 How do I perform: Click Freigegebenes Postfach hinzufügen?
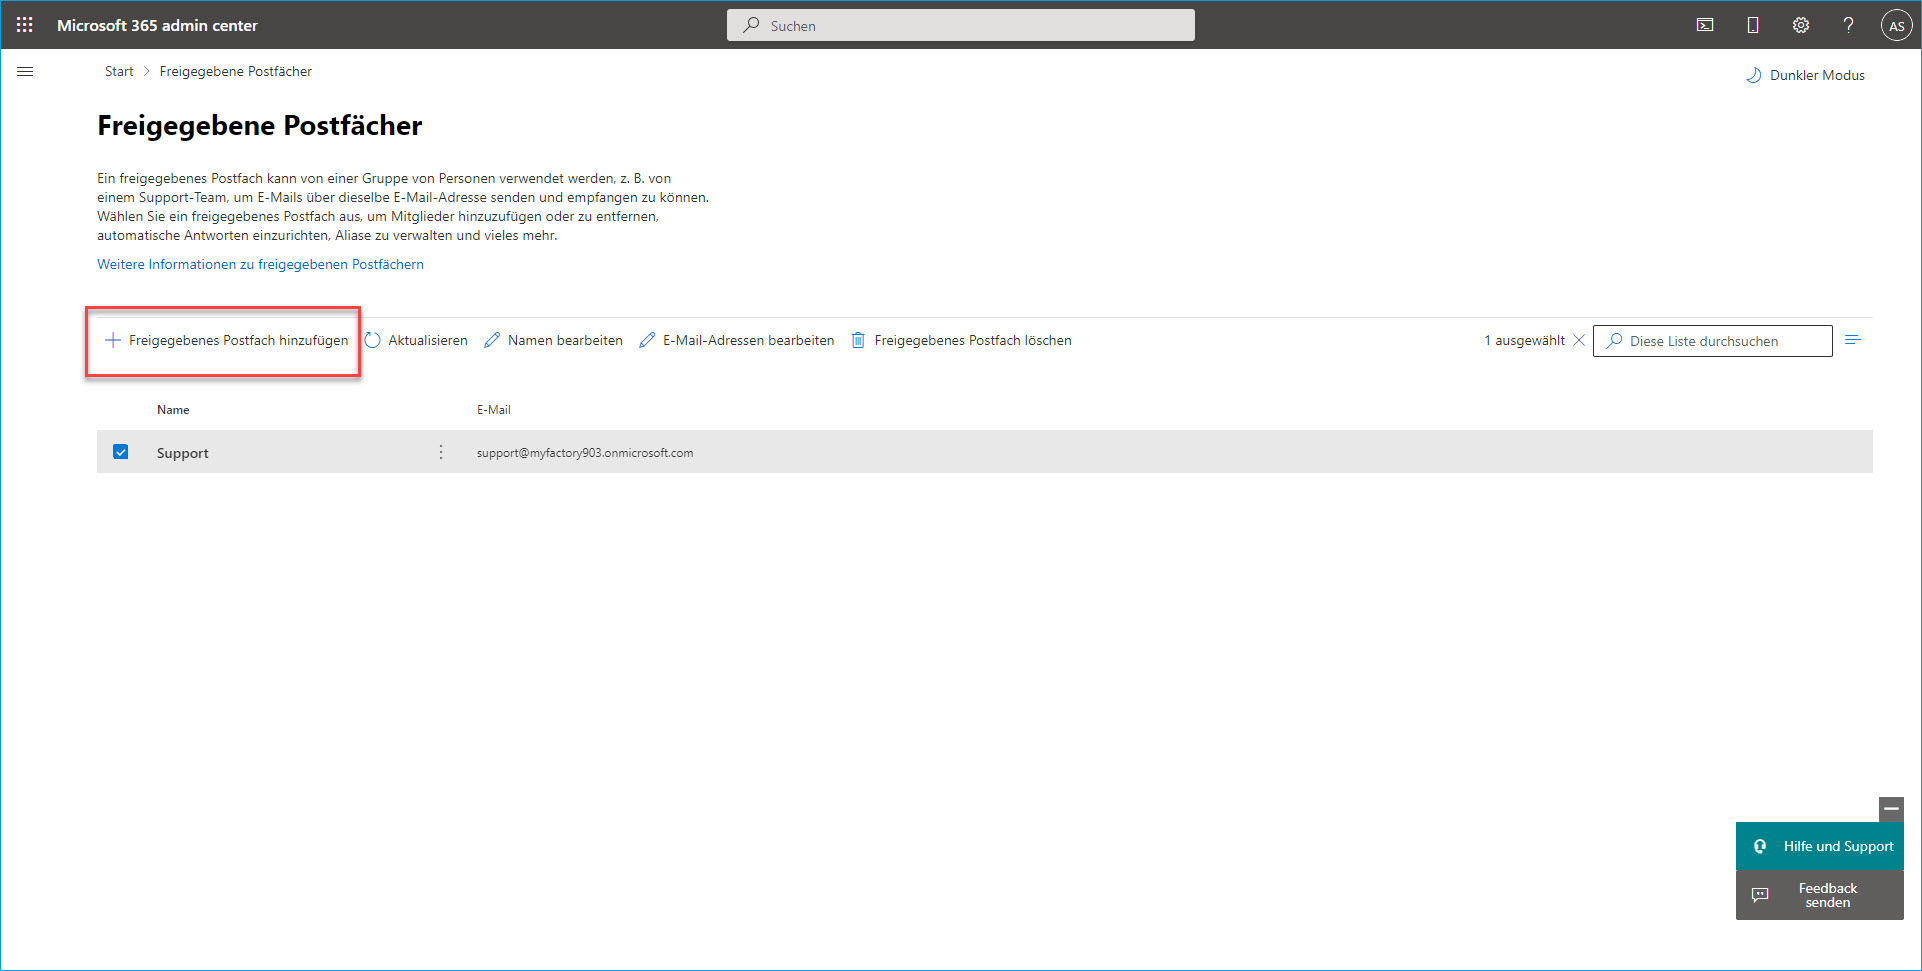(x=227, y=340)
